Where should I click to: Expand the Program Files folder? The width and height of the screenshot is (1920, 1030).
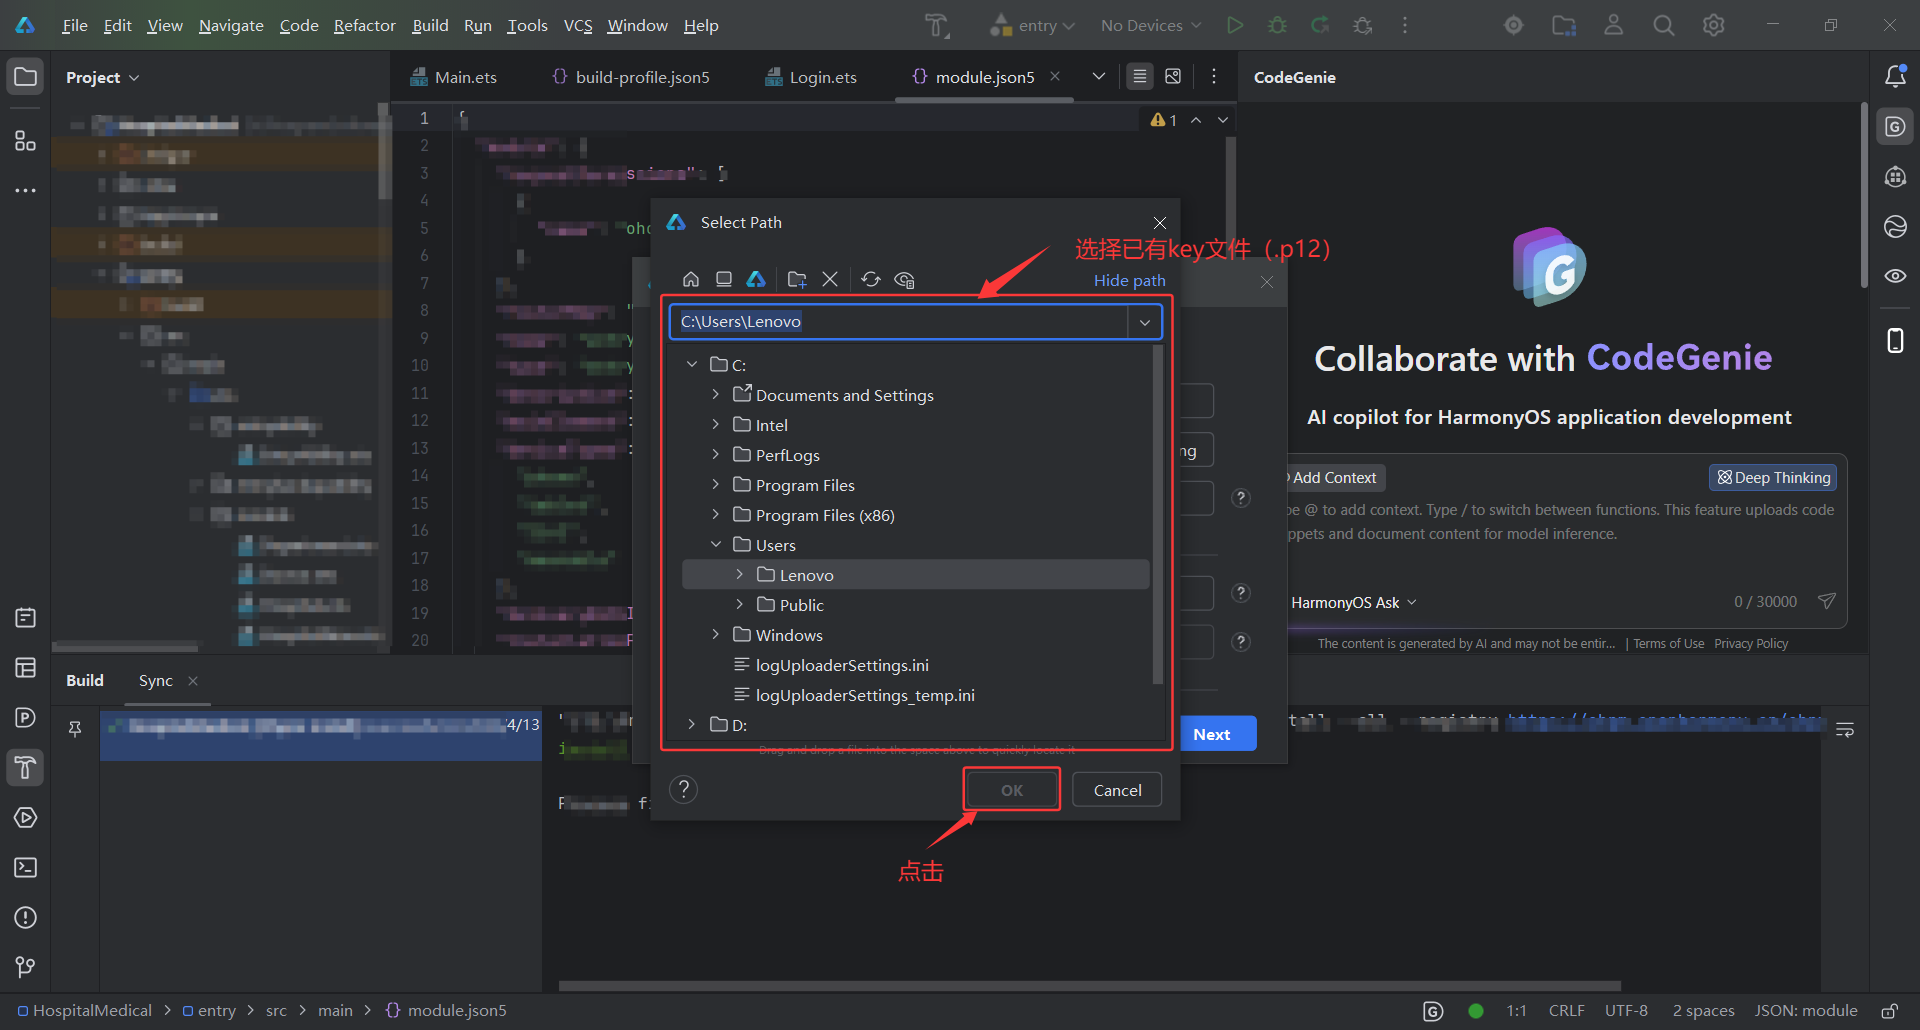point(716,484)
